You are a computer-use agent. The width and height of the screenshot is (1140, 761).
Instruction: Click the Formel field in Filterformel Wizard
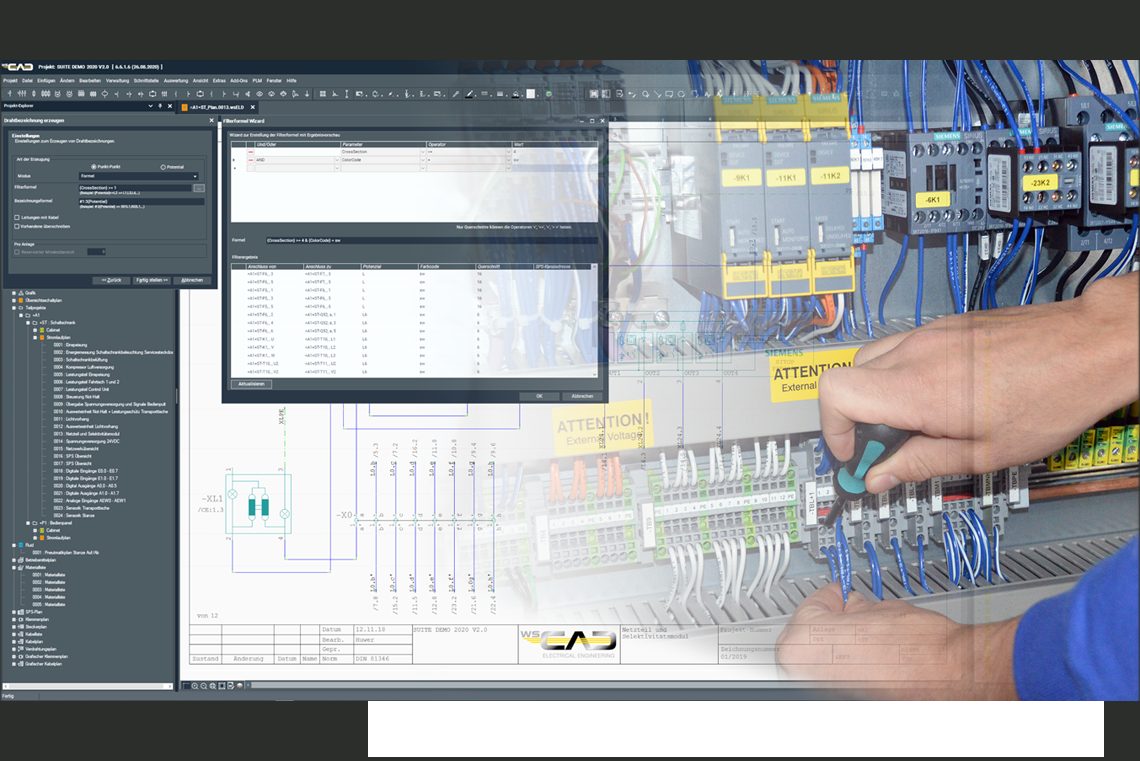[432, 241]
